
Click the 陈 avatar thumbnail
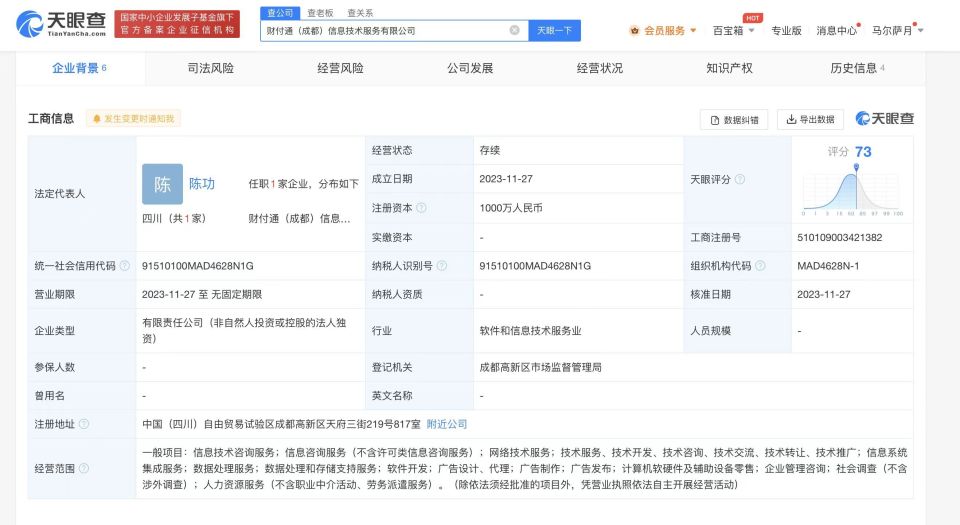click(162, 184)
